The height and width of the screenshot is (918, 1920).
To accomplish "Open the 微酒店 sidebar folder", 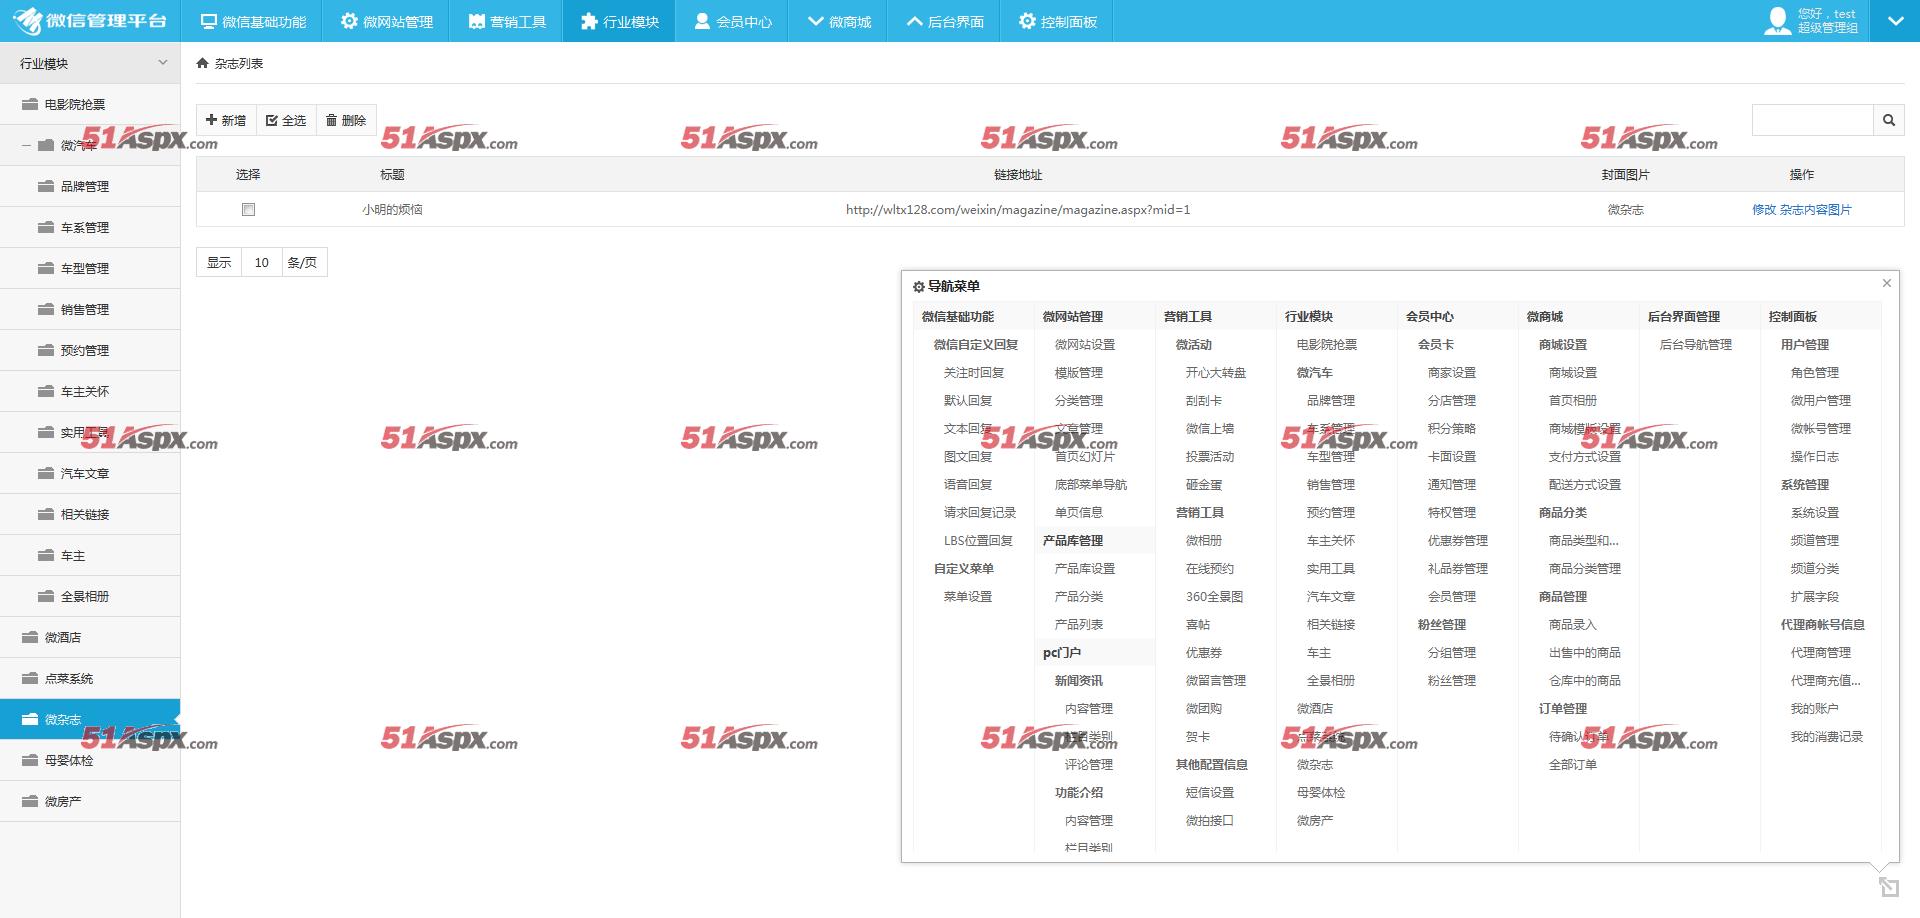I will [x=90, y=637].
